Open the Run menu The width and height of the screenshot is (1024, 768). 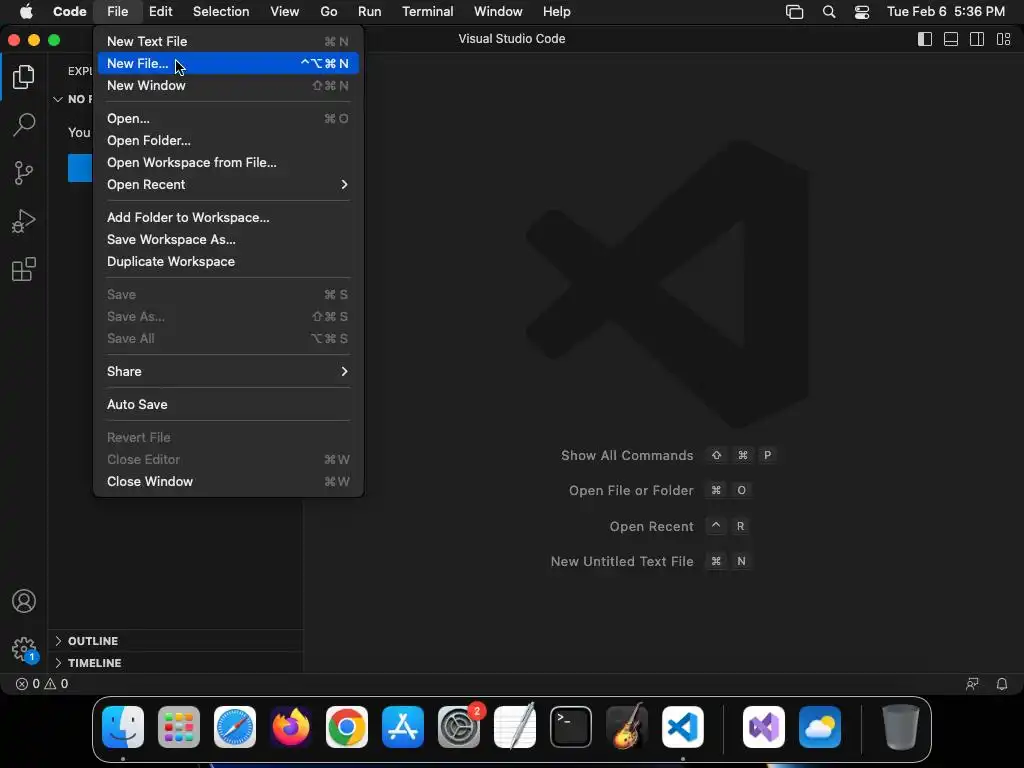(370, 12)
